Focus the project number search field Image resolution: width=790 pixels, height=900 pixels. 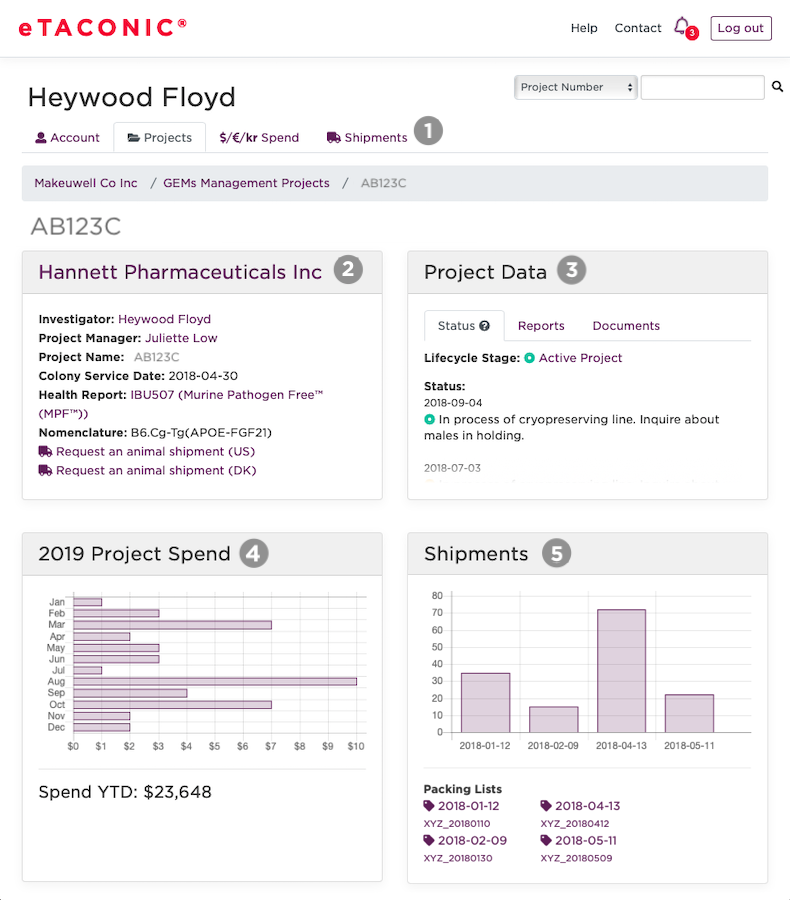point(702,88)
